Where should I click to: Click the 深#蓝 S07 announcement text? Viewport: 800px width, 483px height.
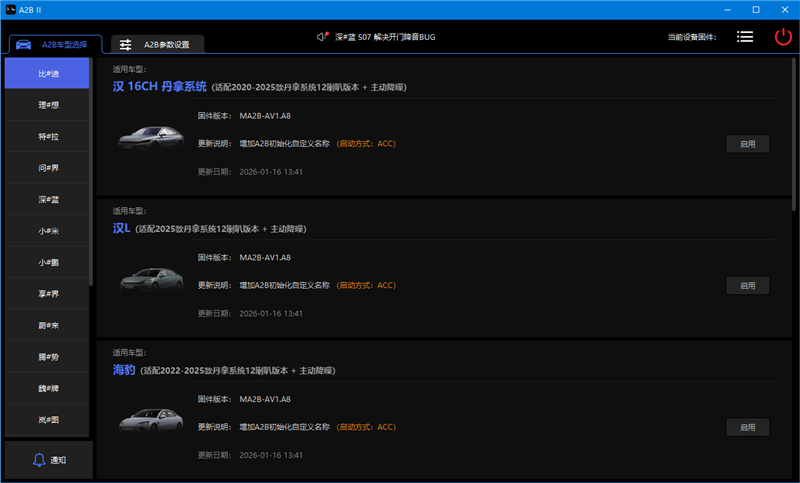[384, 37]
